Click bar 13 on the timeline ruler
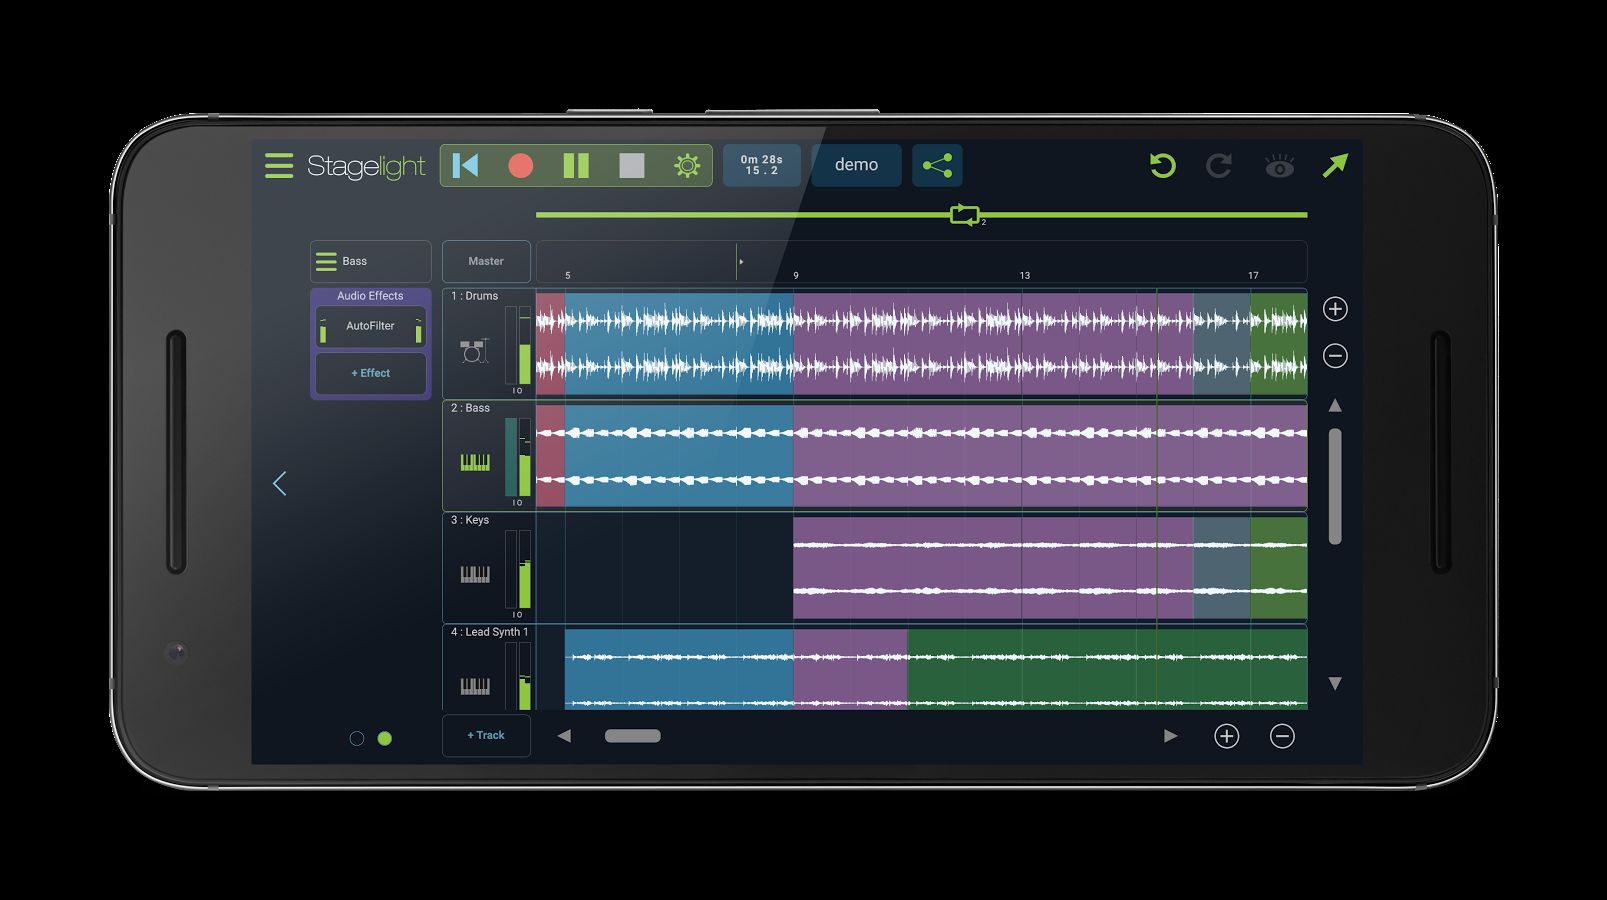 click(x=1025, y=276)
